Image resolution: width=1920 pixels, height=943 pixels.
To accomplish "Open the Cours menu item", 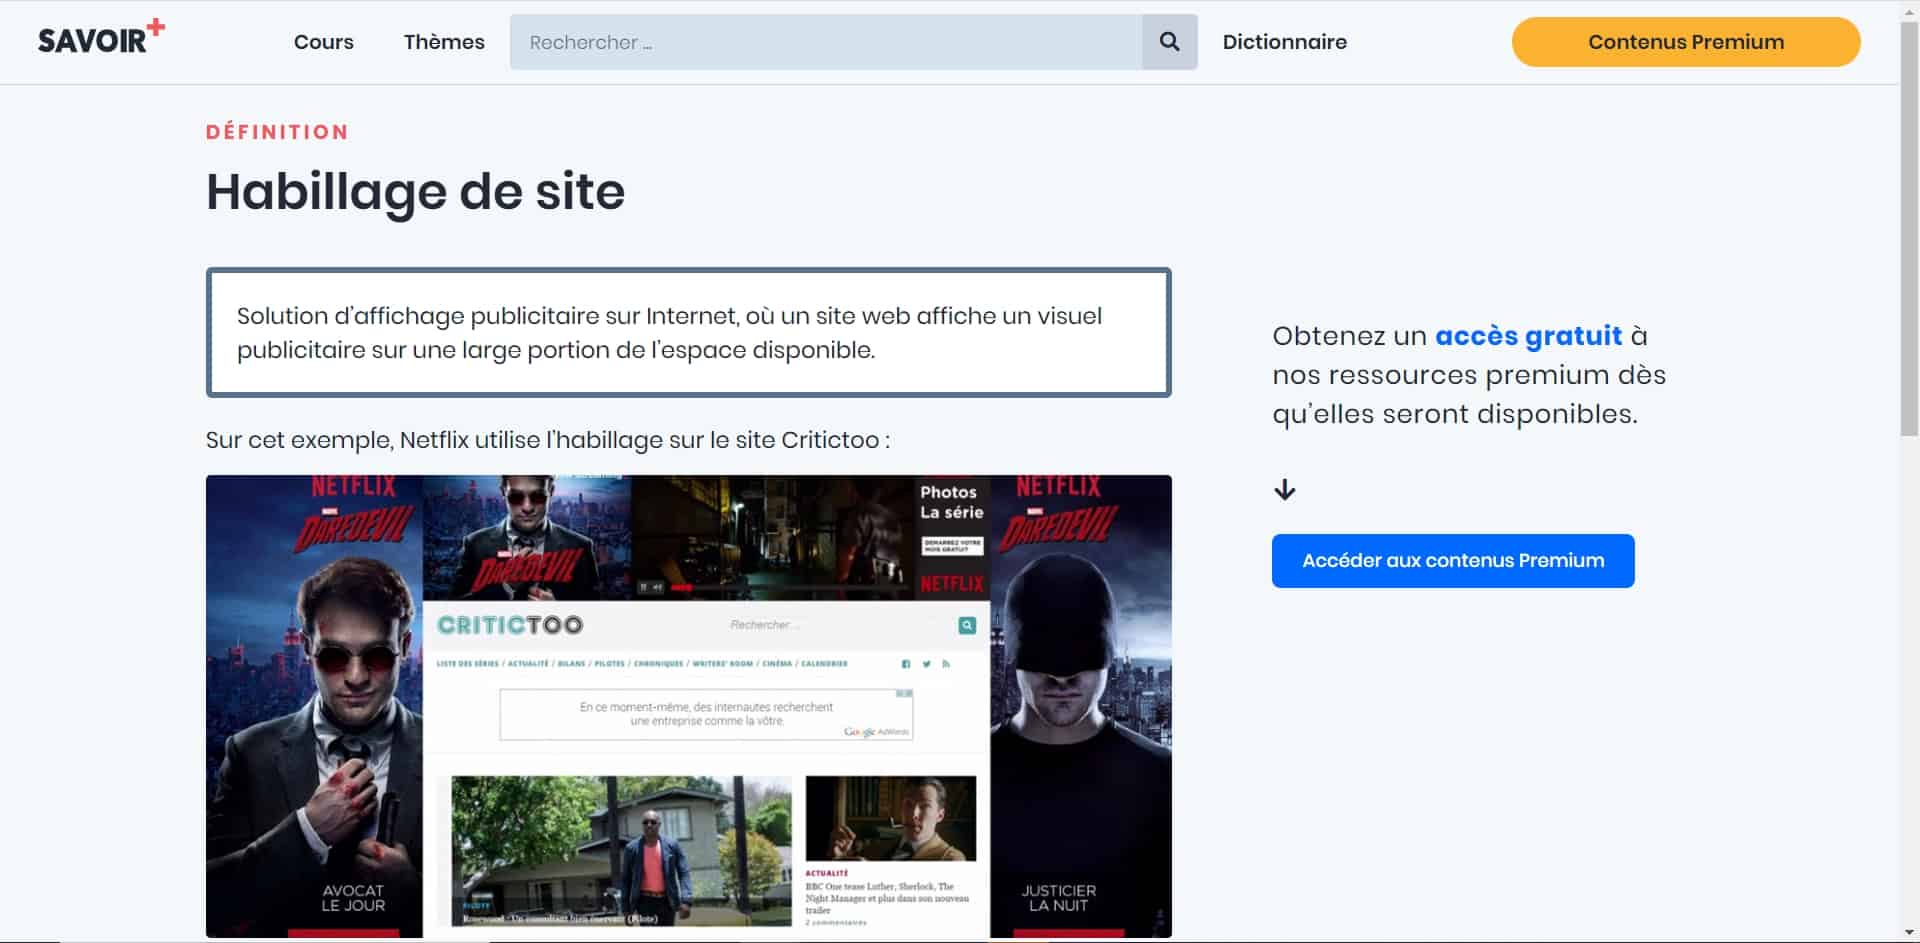I will coord(324,42).
